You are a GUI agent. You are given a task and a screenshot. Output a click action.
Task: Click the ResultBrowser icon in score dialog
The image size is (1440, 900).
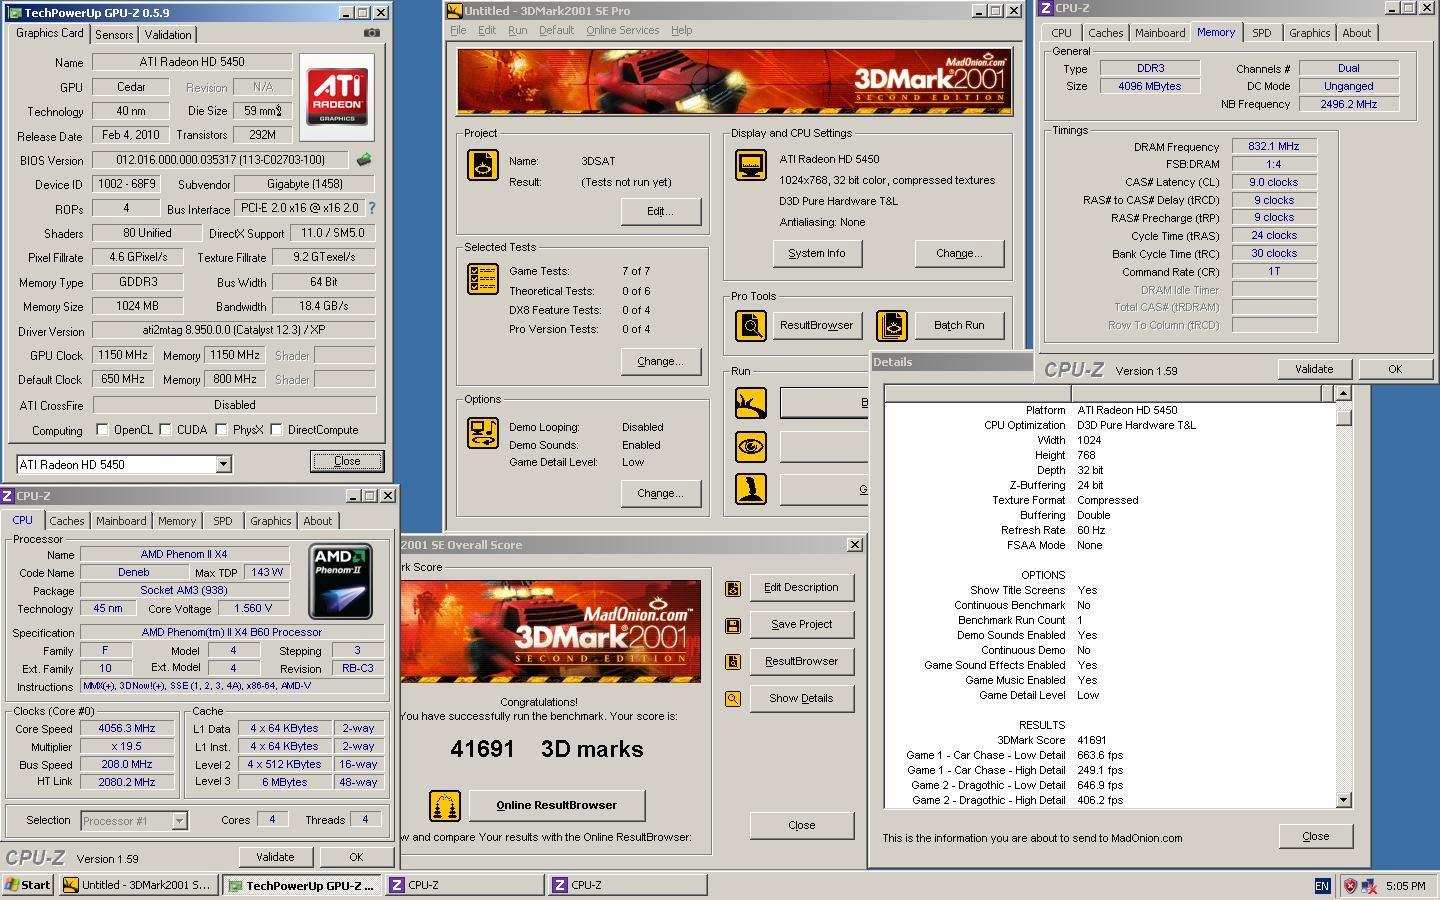pyautogui.click(x=733, y=662)
